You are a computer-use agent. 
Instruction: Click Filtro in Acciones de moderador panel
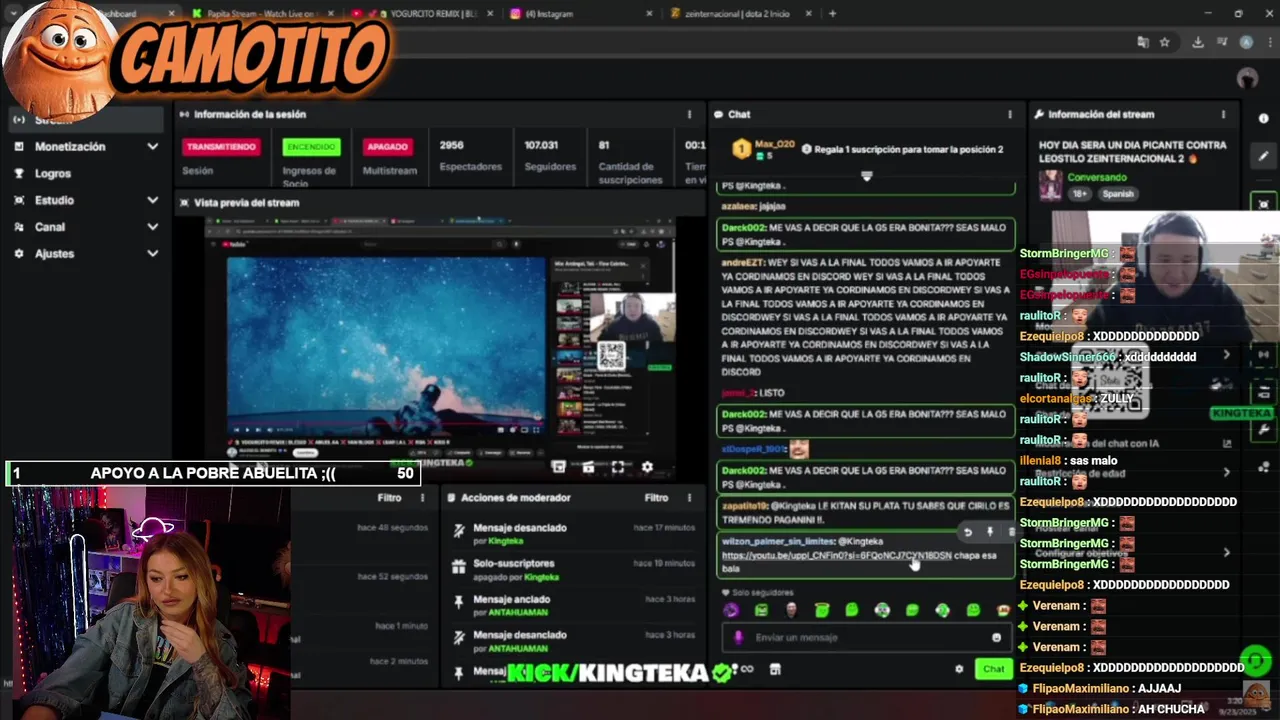tap(656, 497)
